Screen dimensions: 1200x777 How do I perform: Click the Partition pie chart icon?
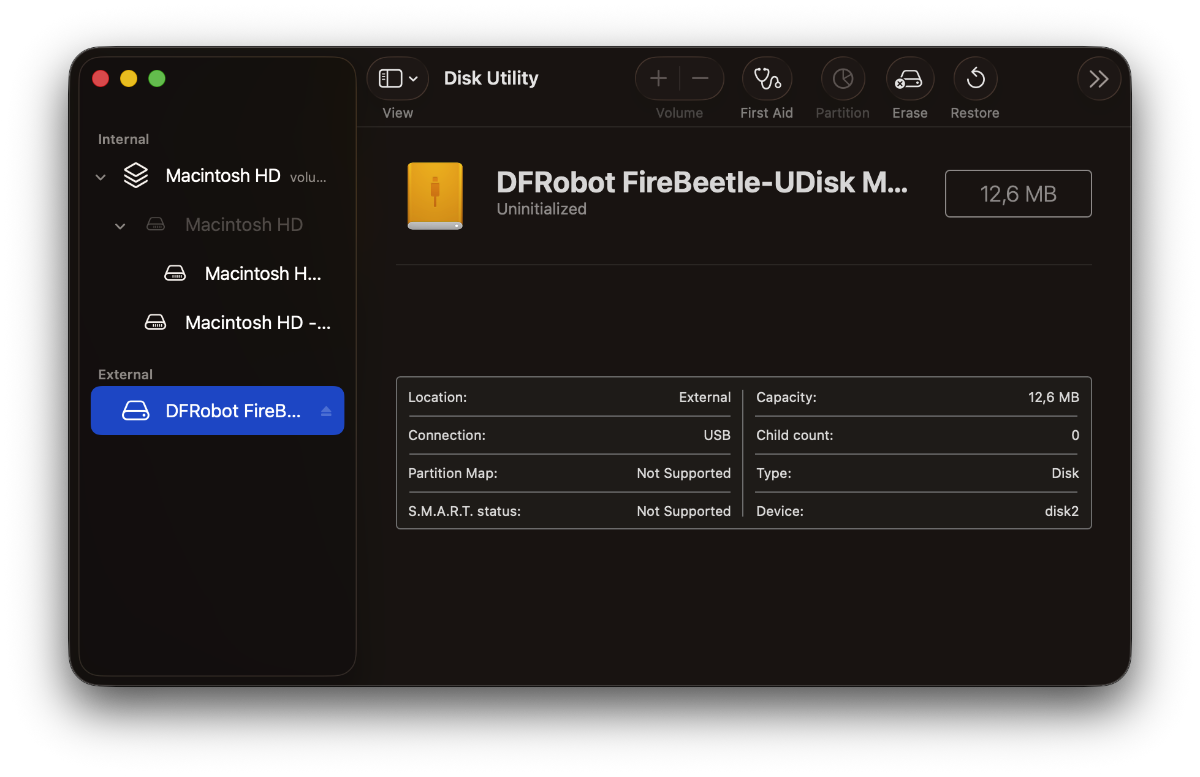(x=843, y=79)
